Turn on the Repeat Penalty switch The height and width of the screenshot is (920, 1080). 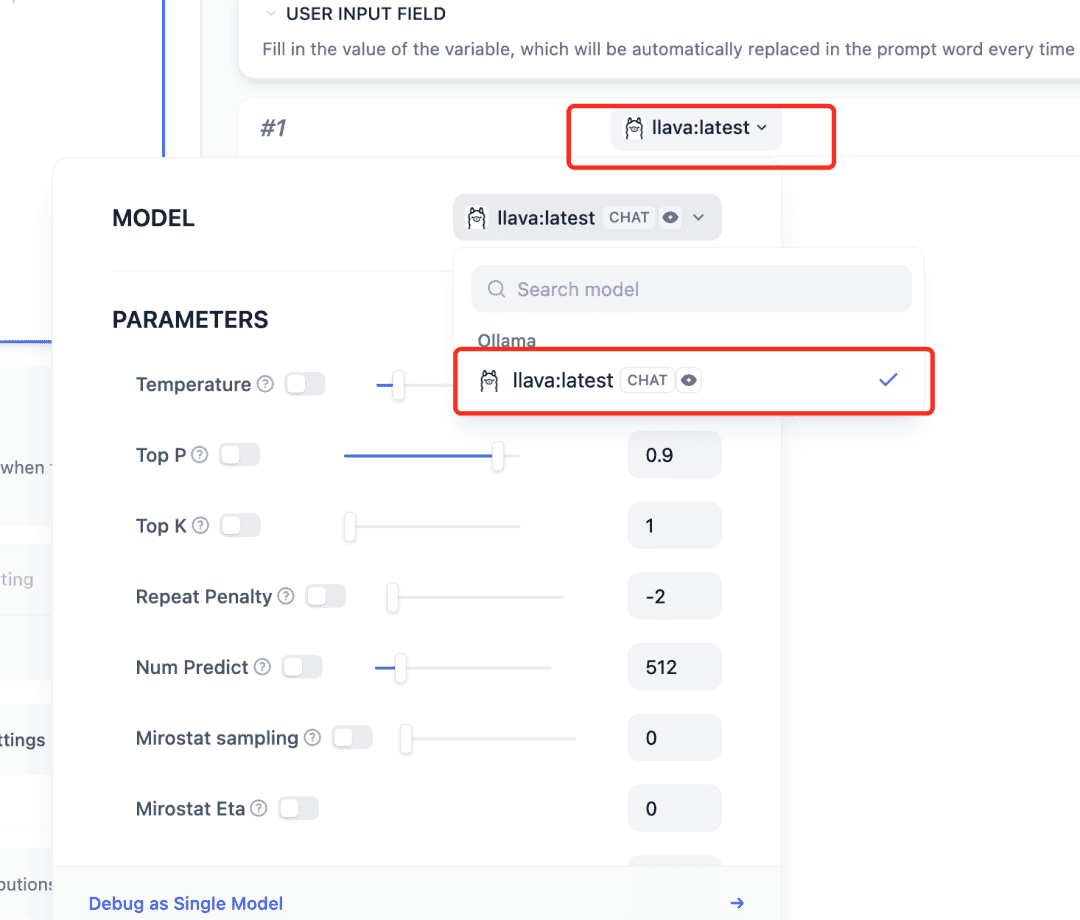click(x=326, y=596)
